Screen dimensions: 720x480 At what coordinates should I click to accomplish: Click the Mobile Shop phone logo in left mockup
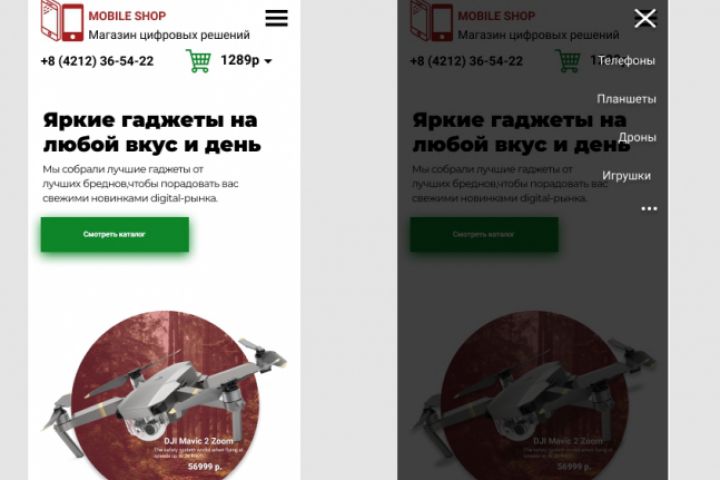point(62,21)
